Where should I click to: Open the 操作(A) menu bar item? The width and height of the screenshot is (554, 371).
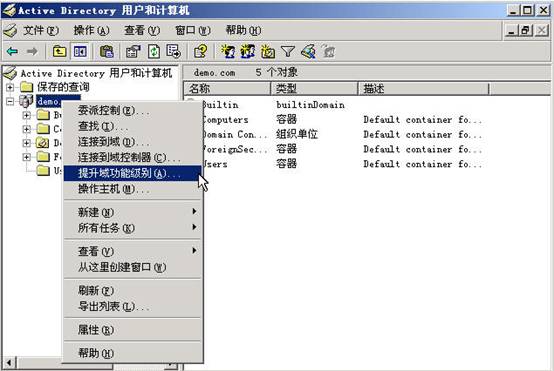pos(92,30)
